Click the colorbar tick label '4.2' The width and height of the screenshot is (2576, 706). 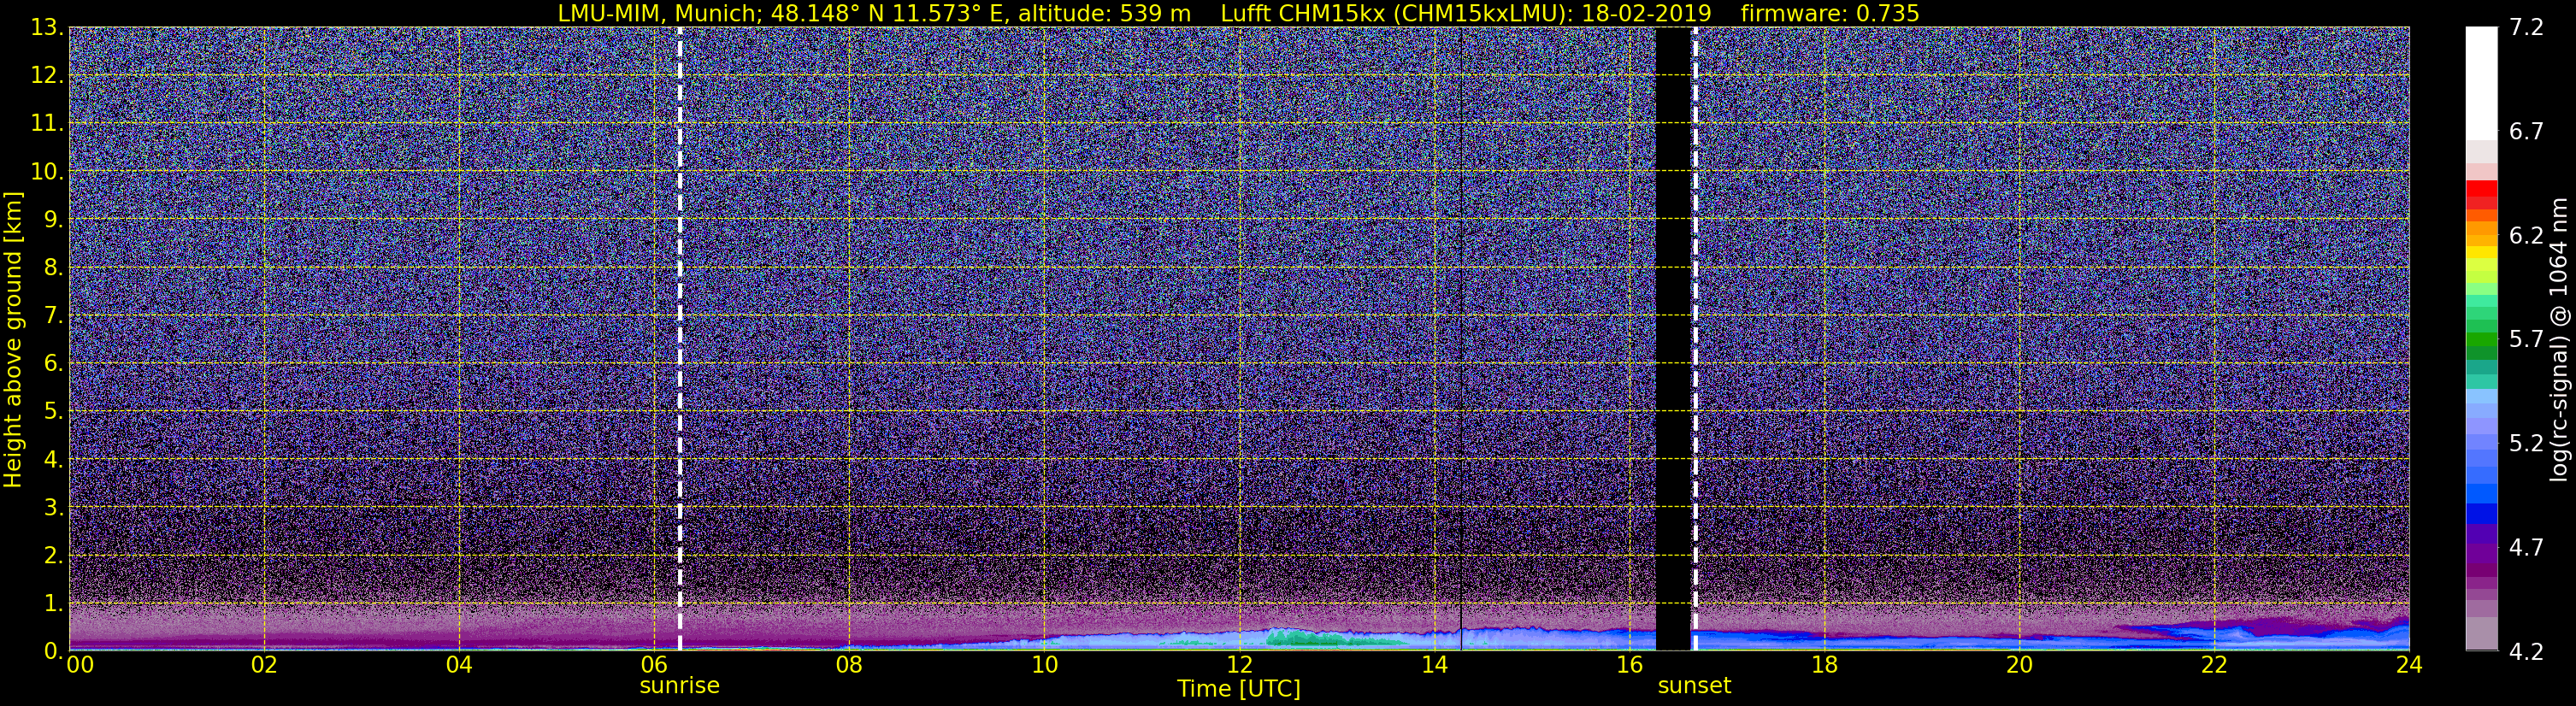[x=2526, y=651]
